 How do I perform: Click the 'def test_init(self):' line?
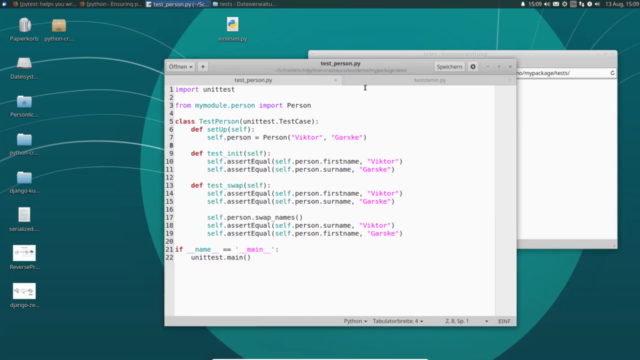coord(231,153)
